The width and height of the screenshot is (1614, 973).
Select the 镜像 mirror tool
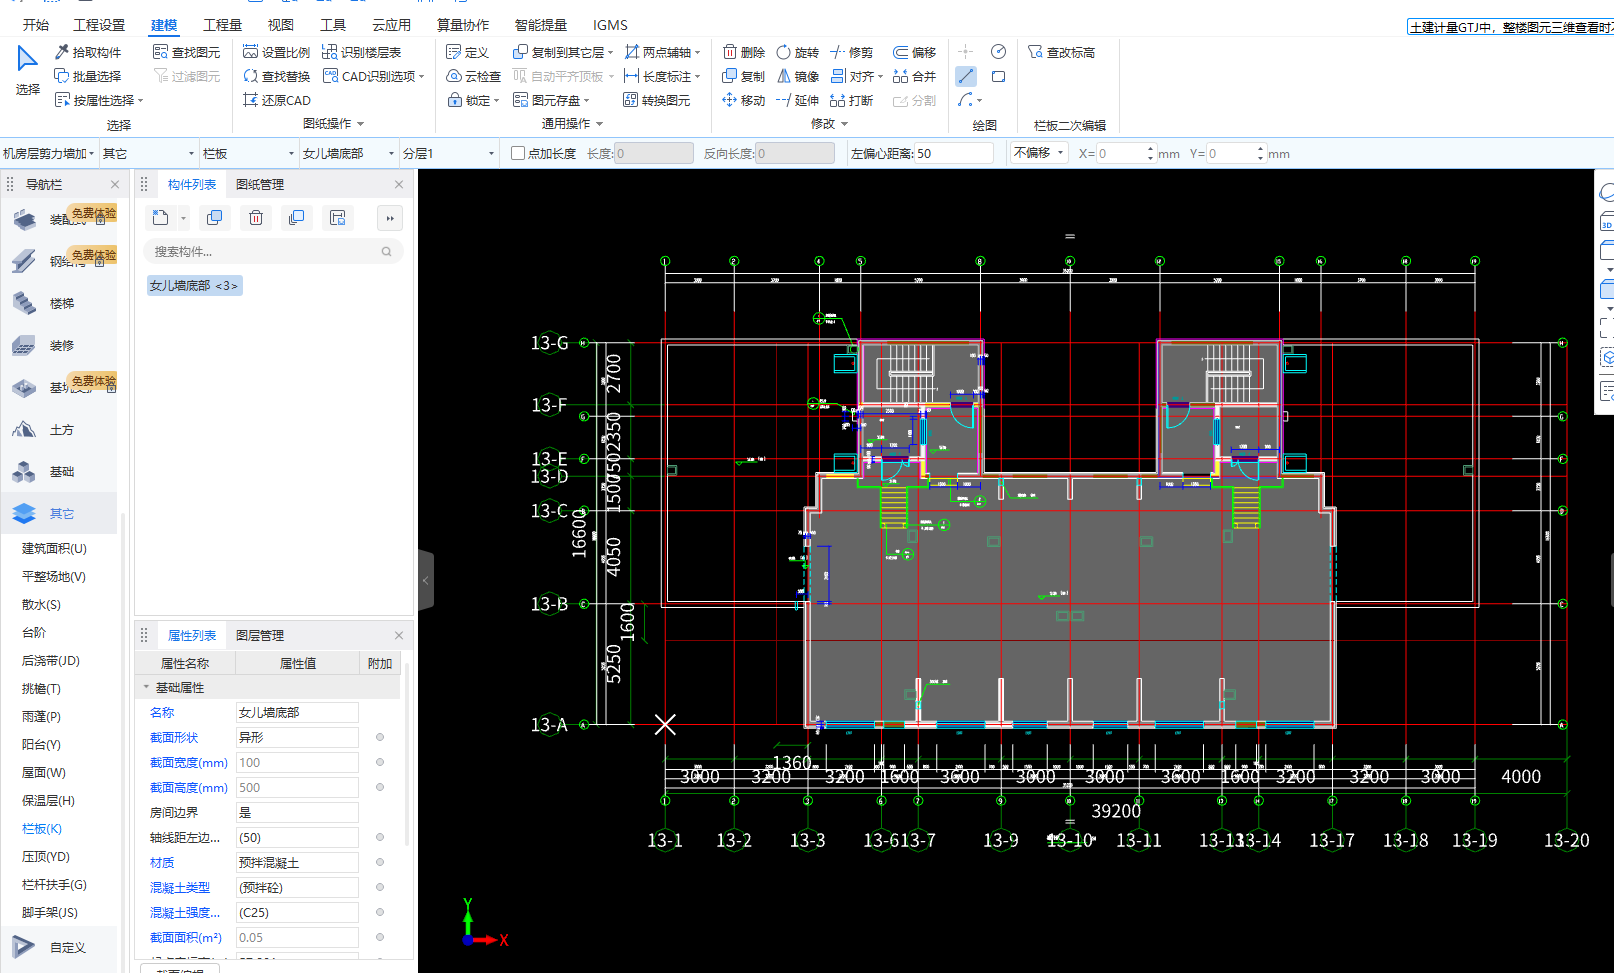click(797, 76)
